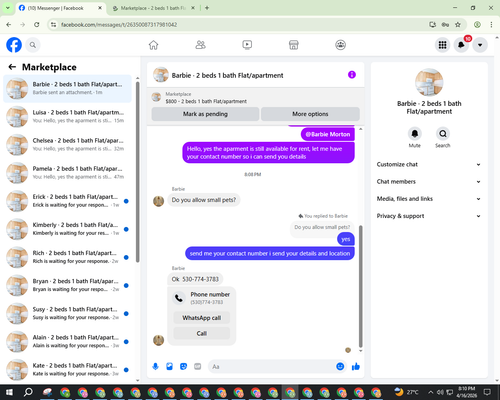The width and height of the screenshot is (500, 400).
Task: Open Windows taskbar search
Action: point(28,392)
